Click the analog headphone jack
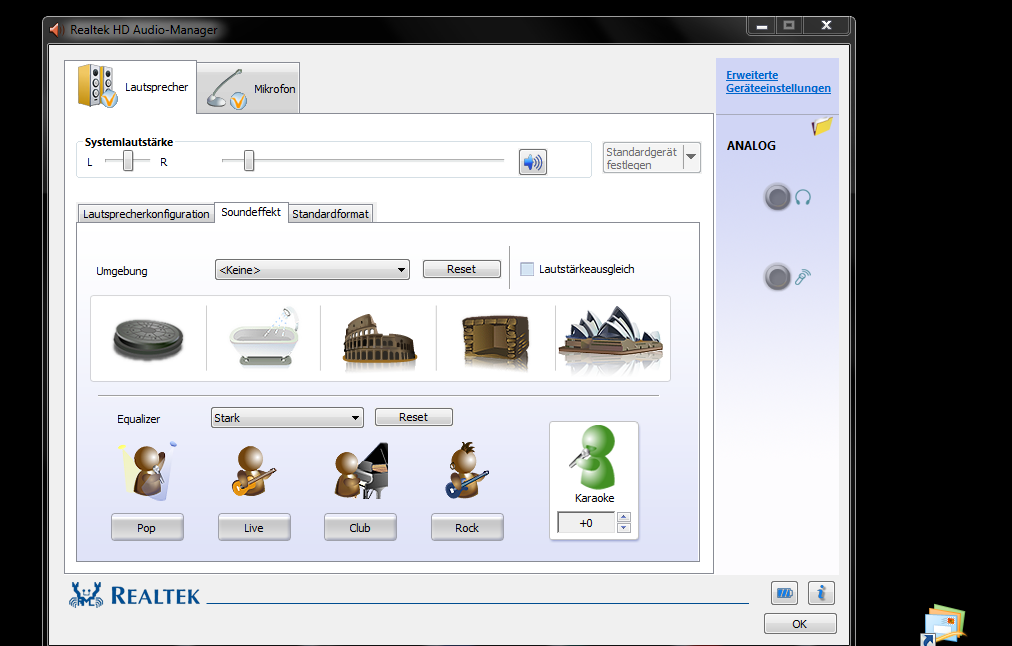This screenshot has width=1012, height=646. point(778,197)
